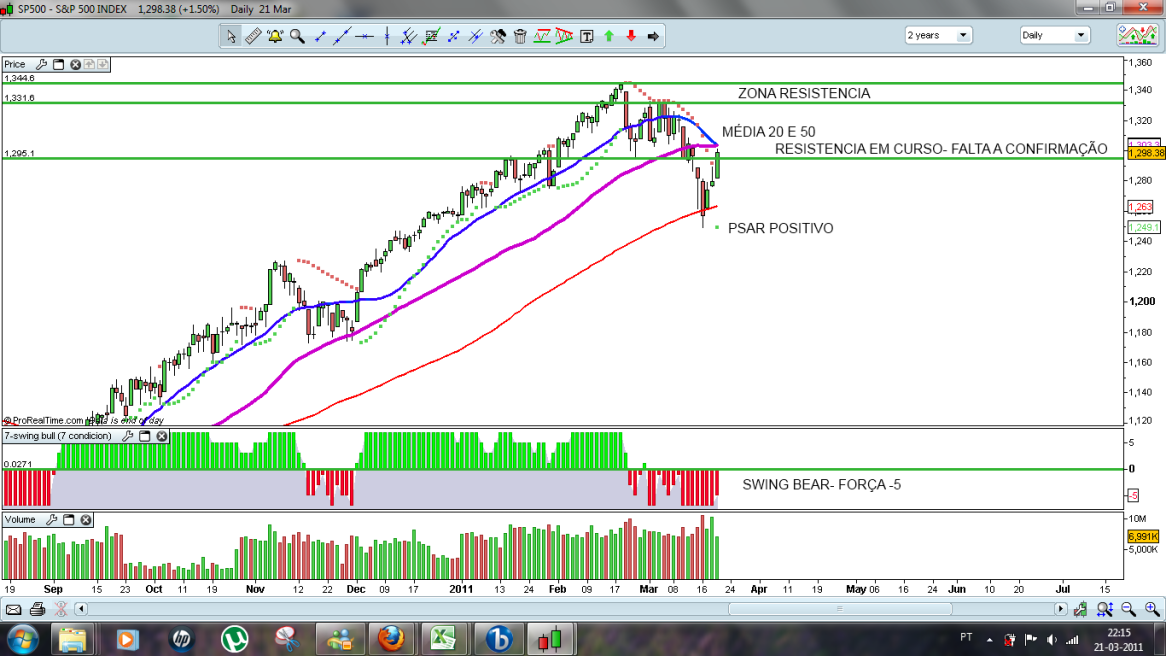
Task: Close the Volume indicator panel
Action: [x=86, y=520]
